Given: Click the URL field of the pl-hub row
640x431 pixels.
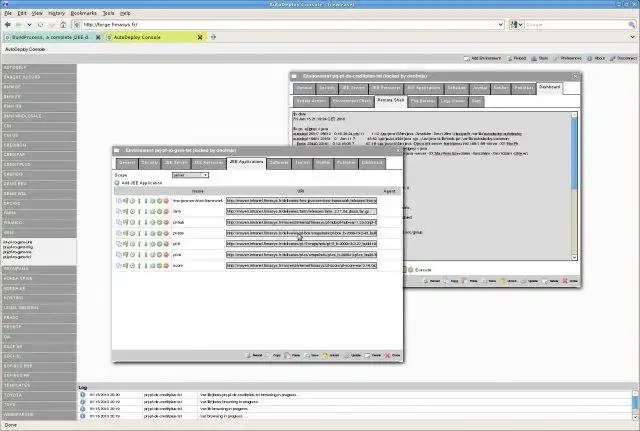Looking at the screenshot, I should [302, 222].
